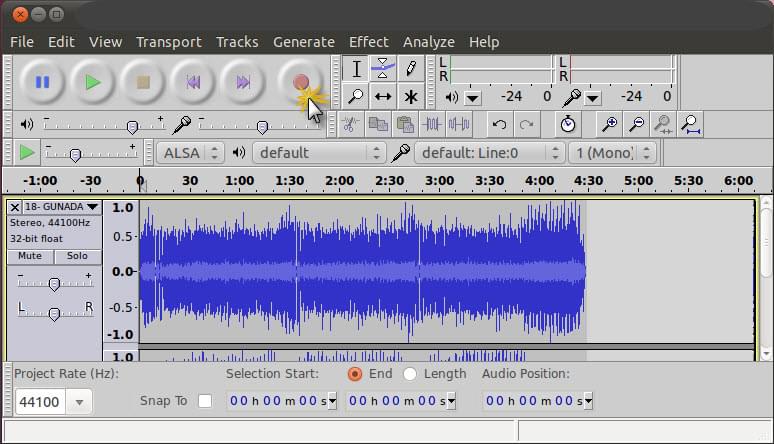Enable the Snap To checkbox
The width and height of the screenshot is (774, 444).
[205, 401]
